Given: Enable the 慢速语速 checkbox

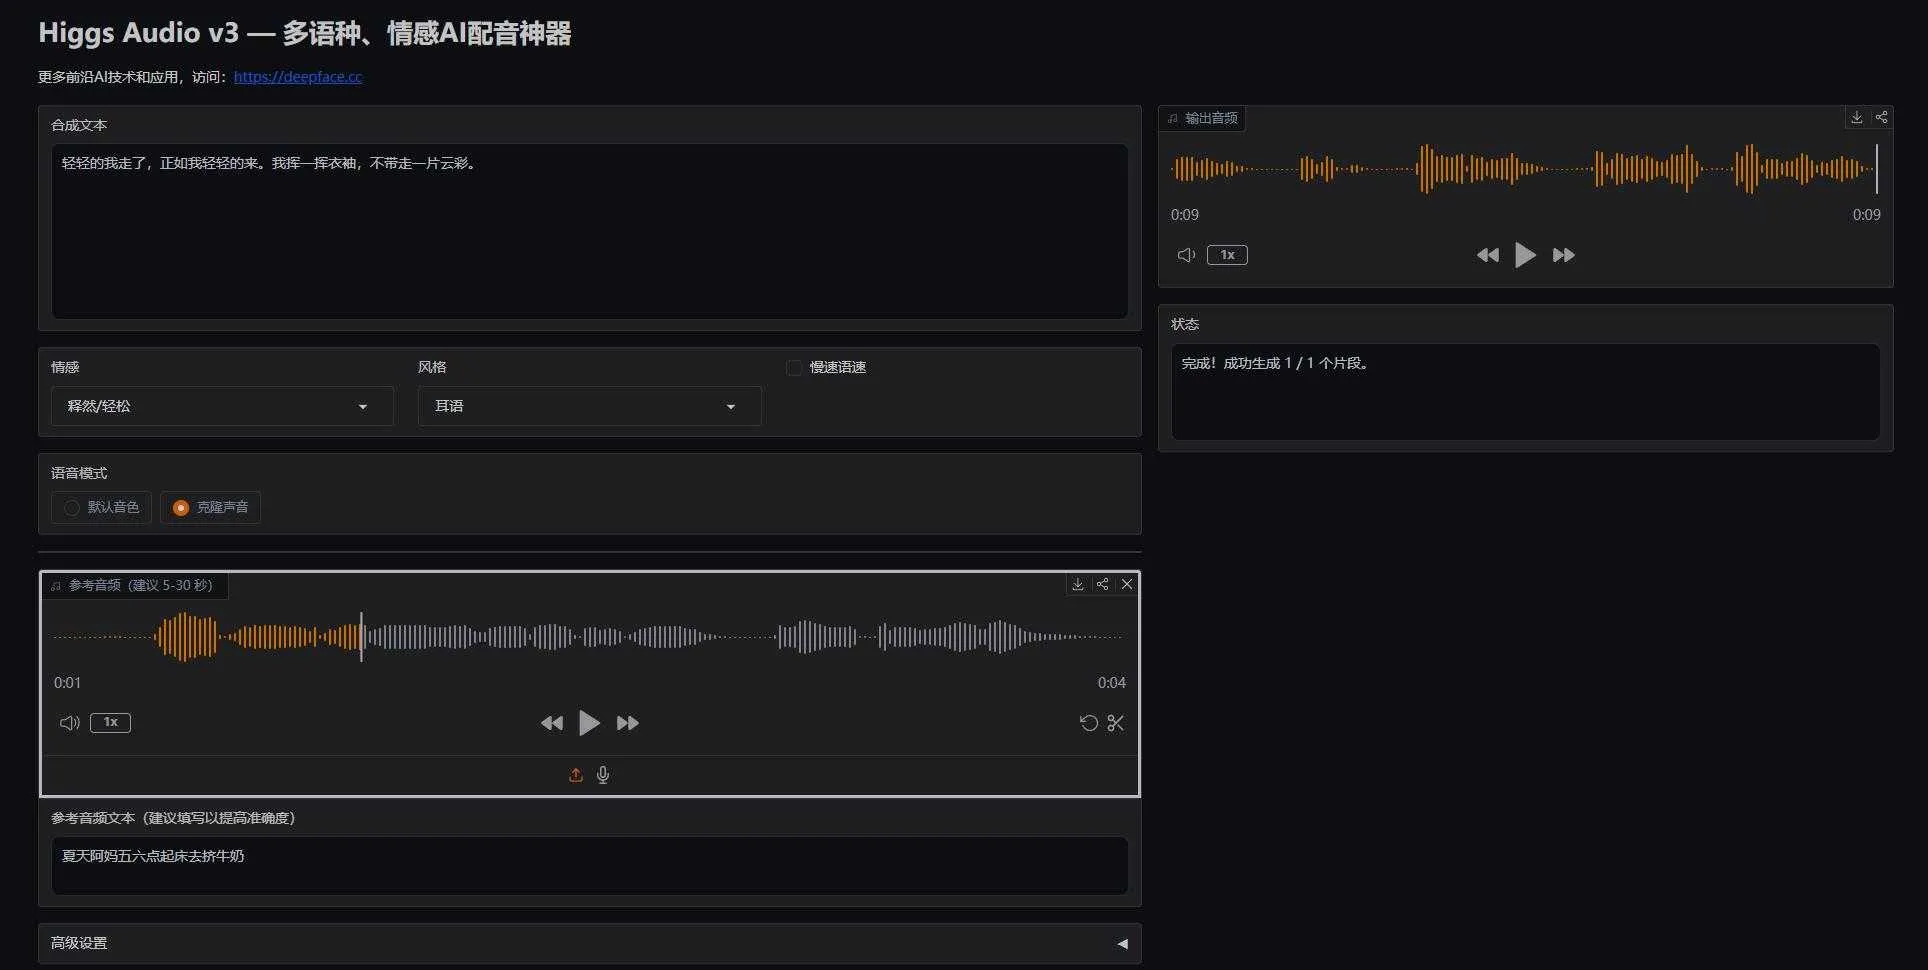Looking at the screenshot, I should point(794,368).
